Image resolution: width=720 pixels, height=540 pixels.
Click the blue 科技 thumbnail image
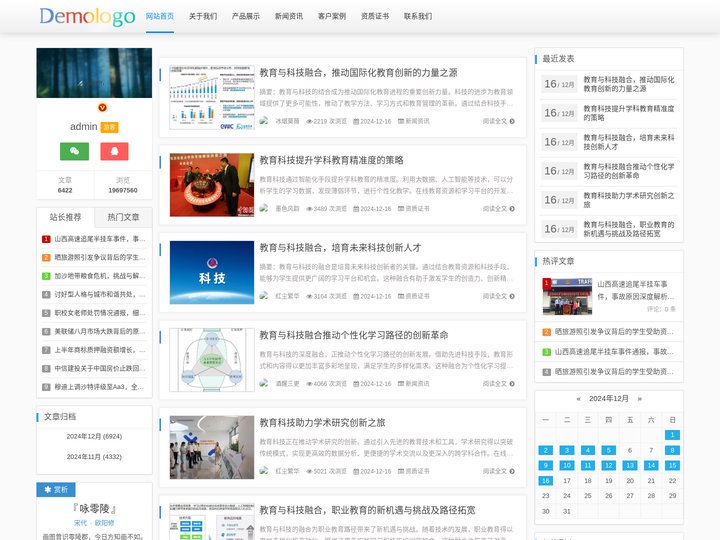point(212,272)
